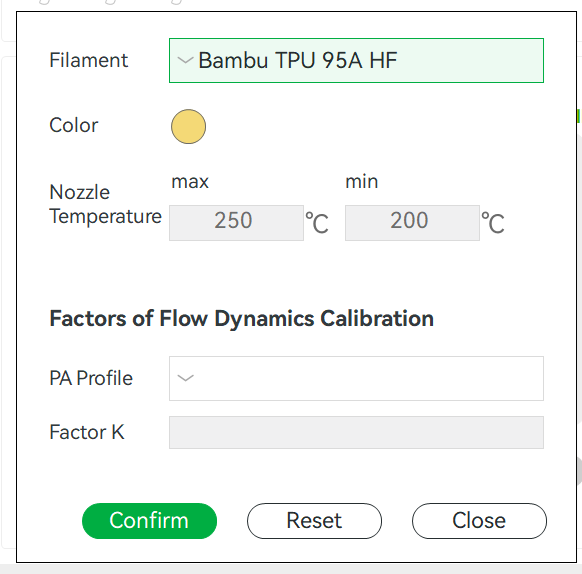The image size is (582, 574).
Task: Reset the filament settings
Action: pos(314,521)
